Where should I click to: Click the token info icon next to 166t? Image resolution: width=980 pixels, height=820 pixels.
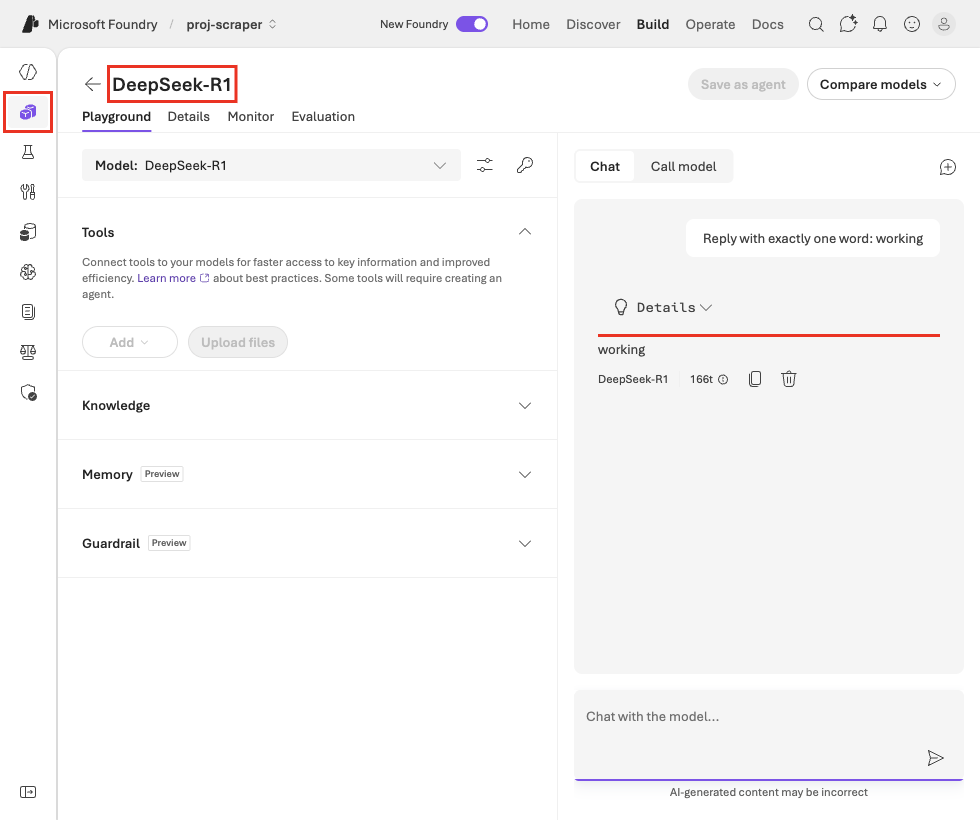[x=723, y=379]
